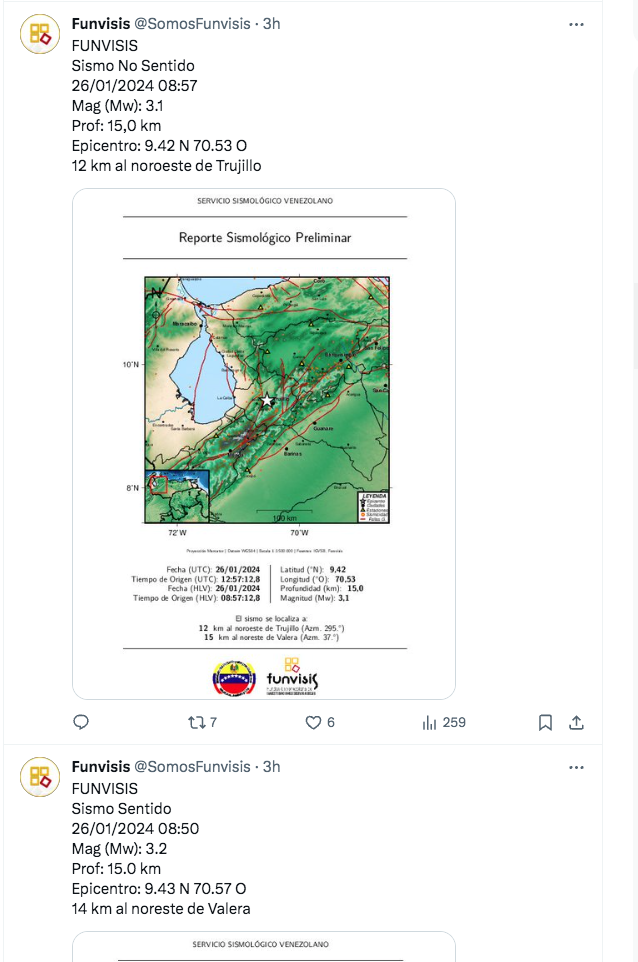Like the Sismo No Sentido tweet

320,722
